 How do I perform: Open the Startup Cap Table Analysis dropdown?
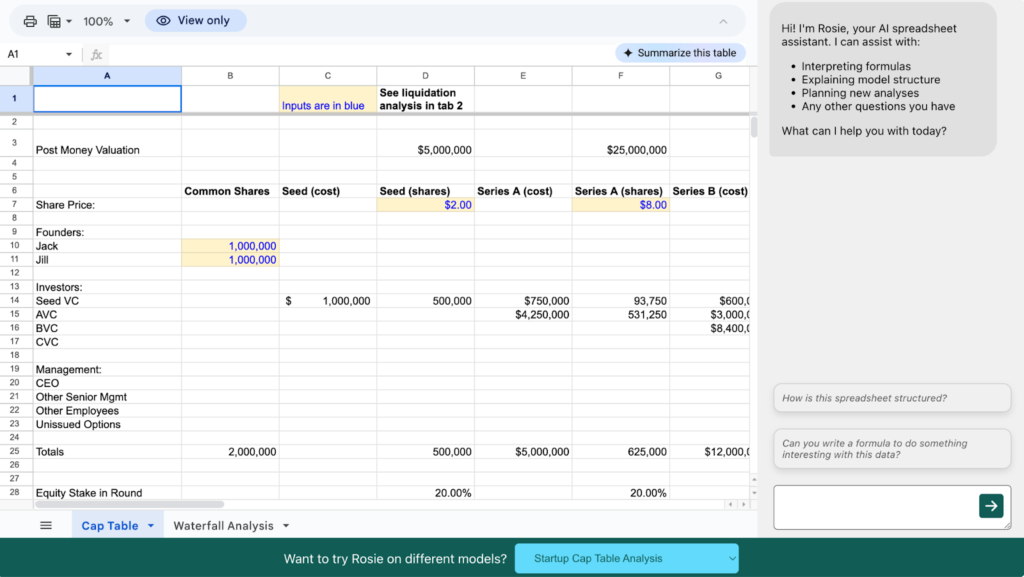click(x=626, y=558)
